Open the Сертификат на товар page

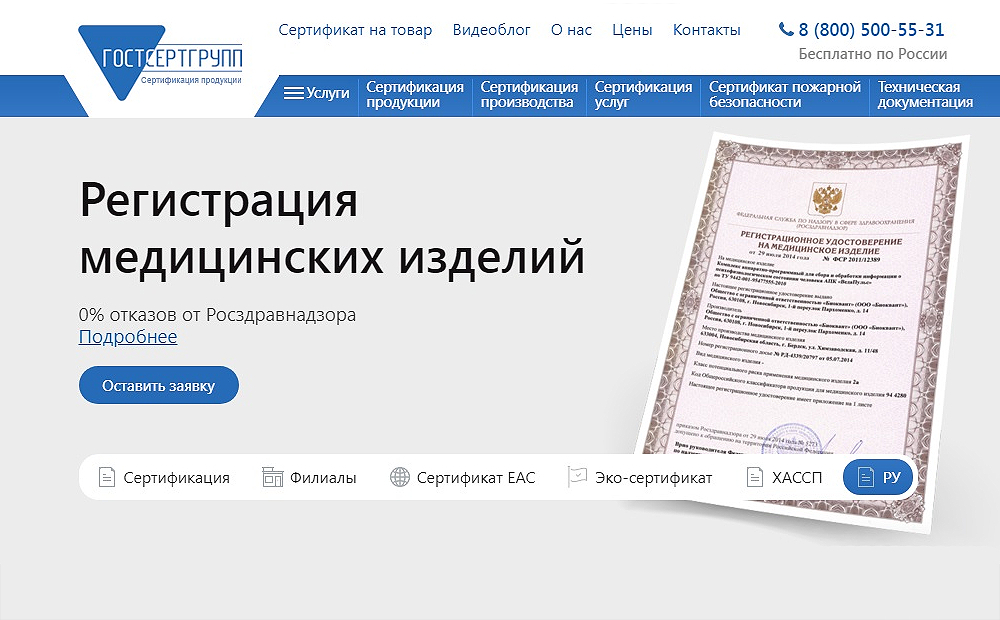pyautogui.click(x=355, y=30)
